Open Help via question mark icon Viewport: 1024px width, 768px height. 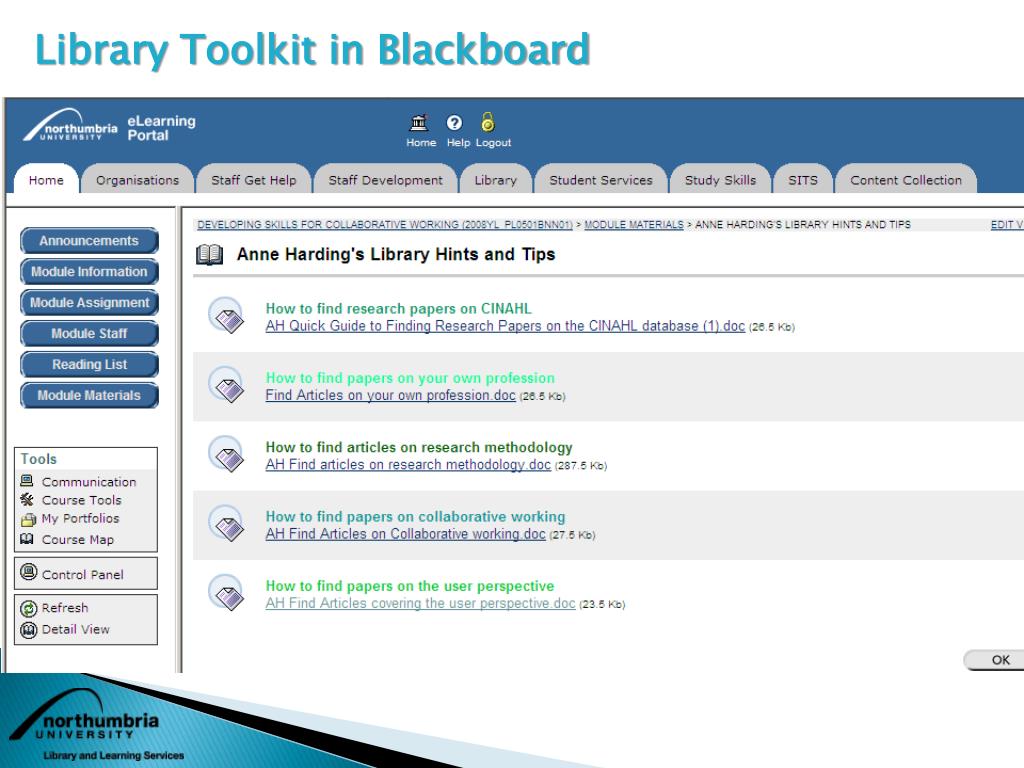pos(455,123)
